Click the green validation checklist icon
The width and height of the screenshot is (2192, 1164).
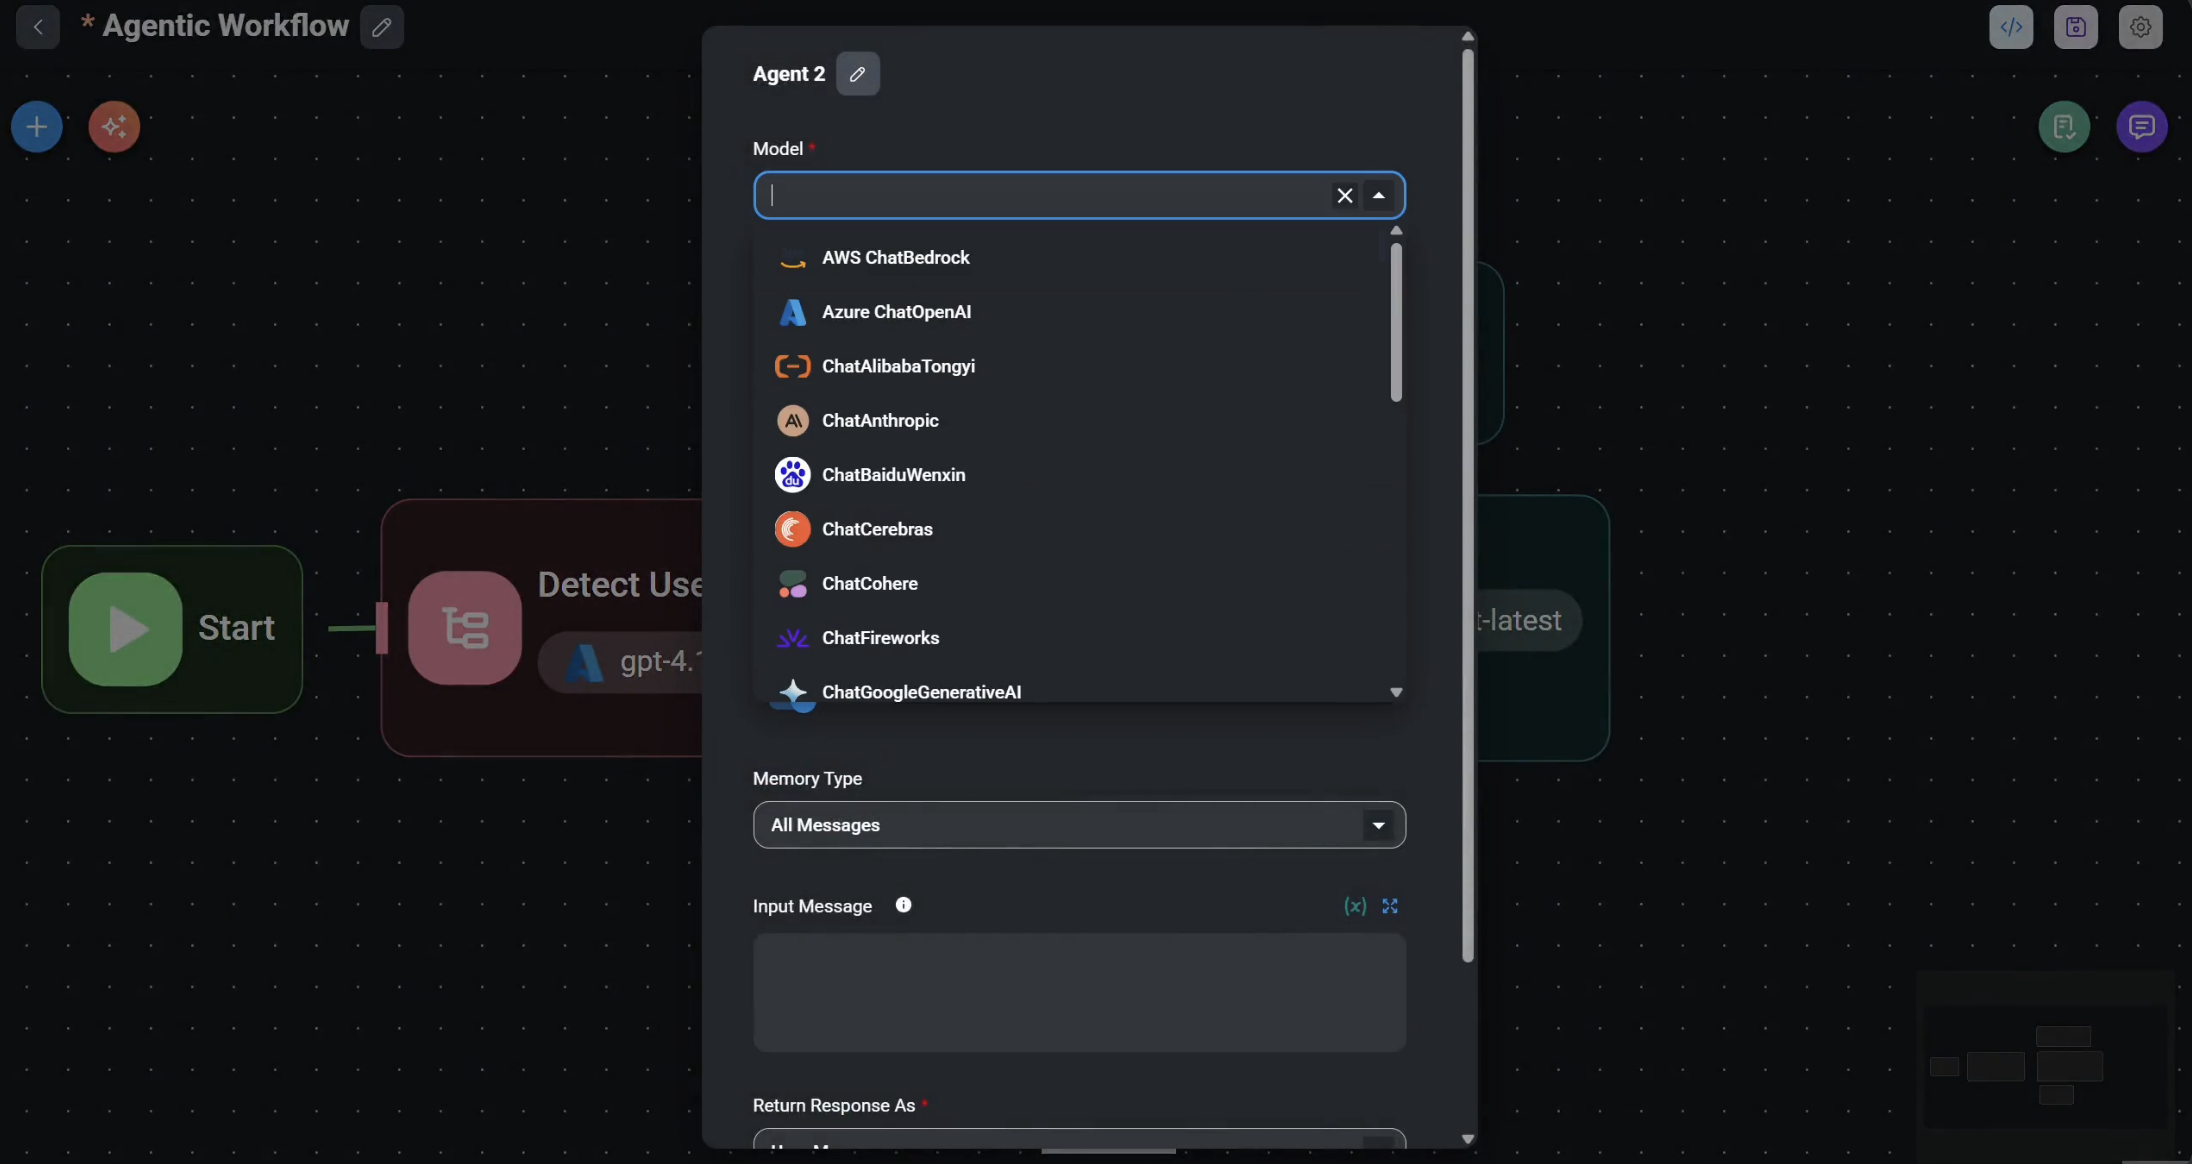(2064, 127)
